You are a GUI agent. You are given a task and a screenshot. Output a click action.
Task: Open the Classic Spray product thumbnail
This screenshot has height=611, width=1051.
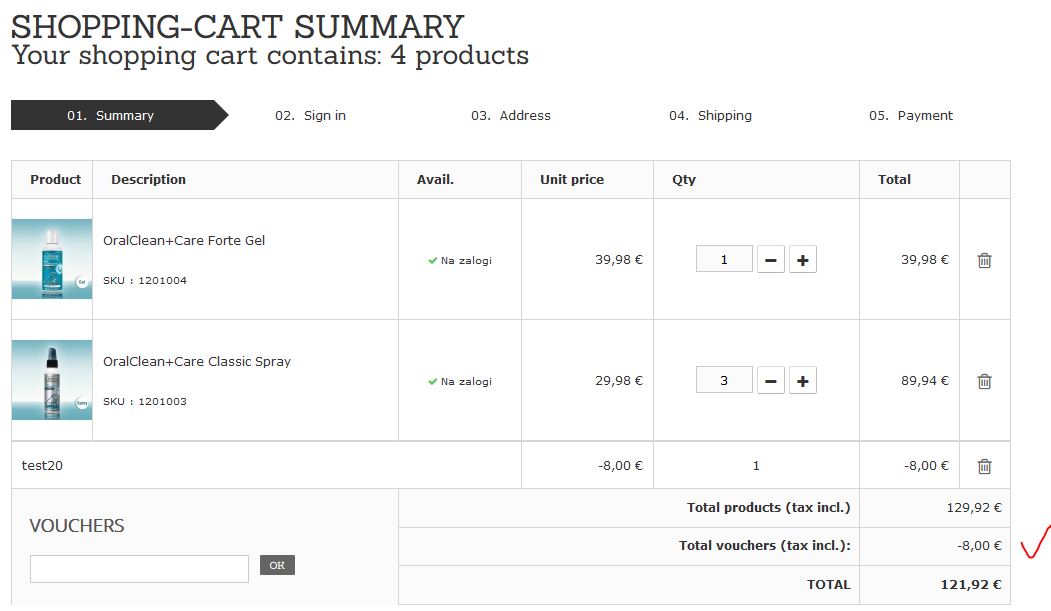[x=52, y=380]
